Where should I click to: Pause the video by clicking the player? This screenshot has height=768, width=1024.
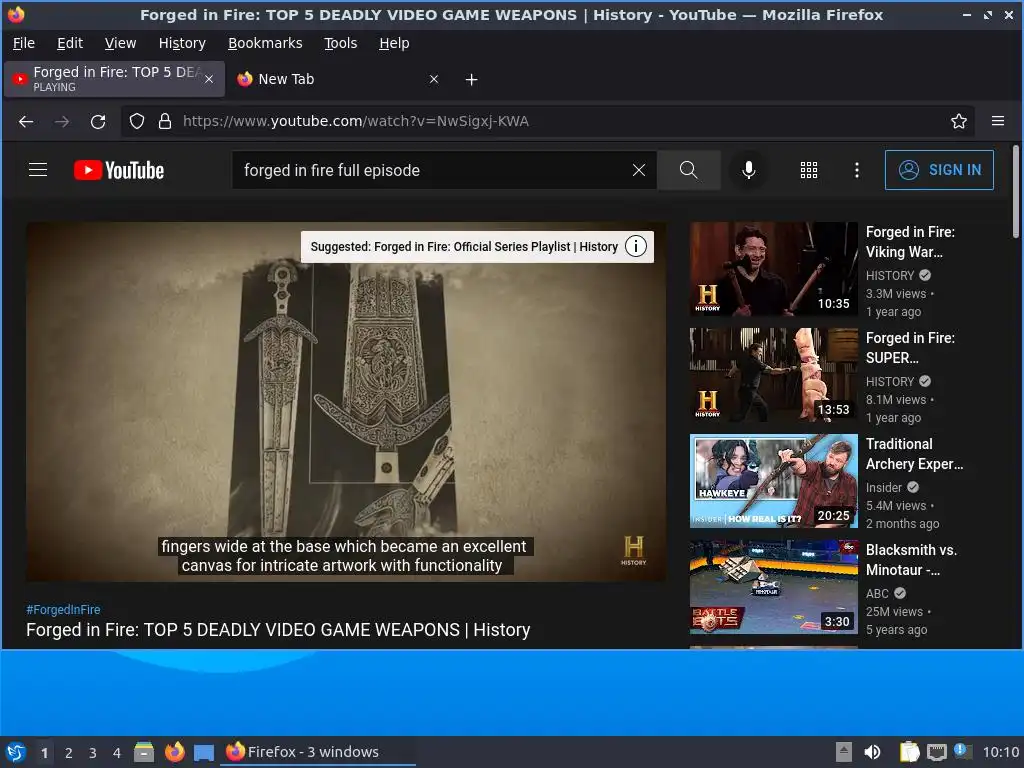[x=346, y=402]
